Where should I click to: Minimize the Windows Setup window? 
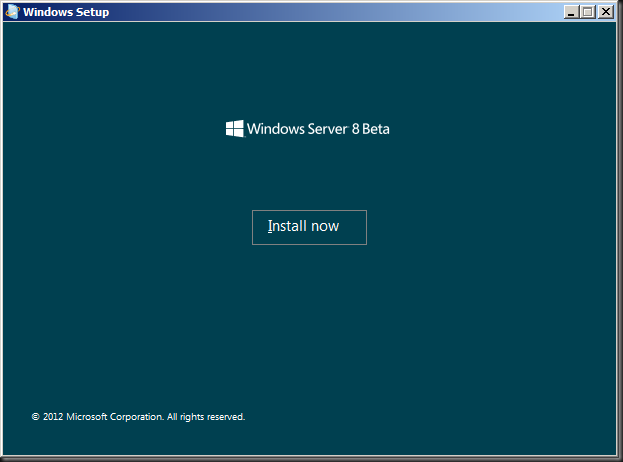[571, 12]
